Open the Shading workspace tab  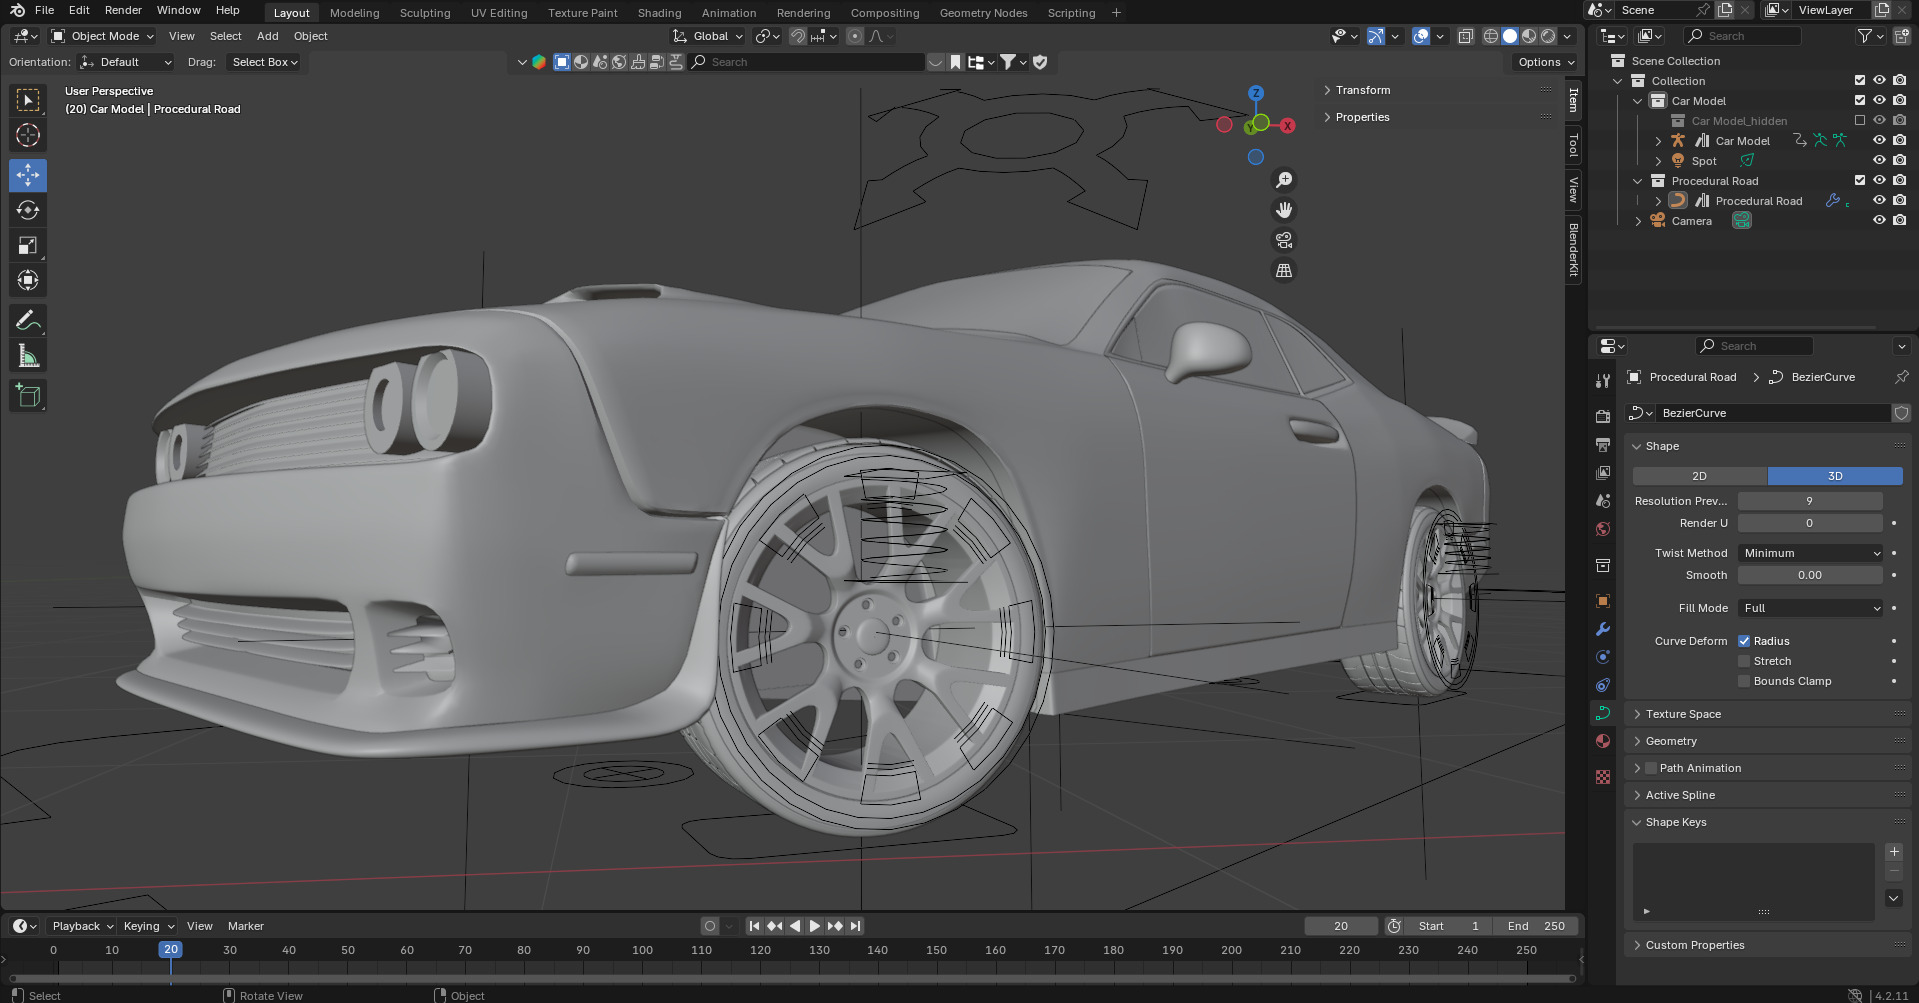659,13
